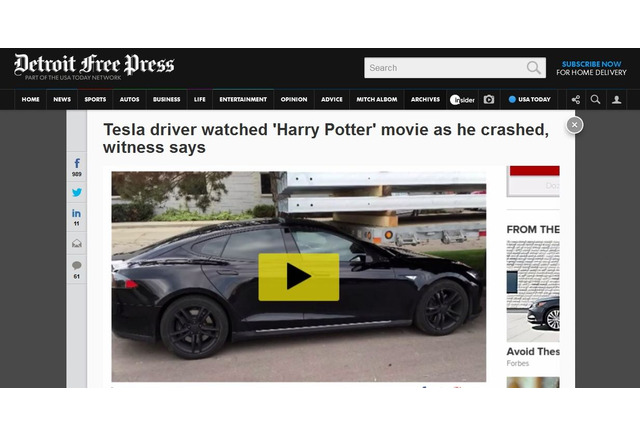Viewport: 640px width, 437px height.
Task: Play the Tesla crash video
Action: [x=299, y=277]
